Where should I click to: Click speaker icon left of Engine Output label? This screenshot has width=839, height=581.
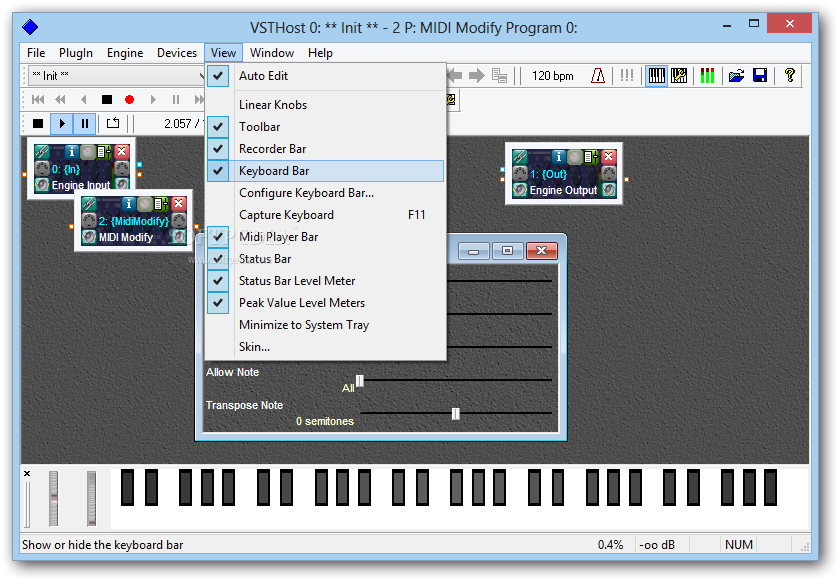pyautogui.click(x=520, y=190)
